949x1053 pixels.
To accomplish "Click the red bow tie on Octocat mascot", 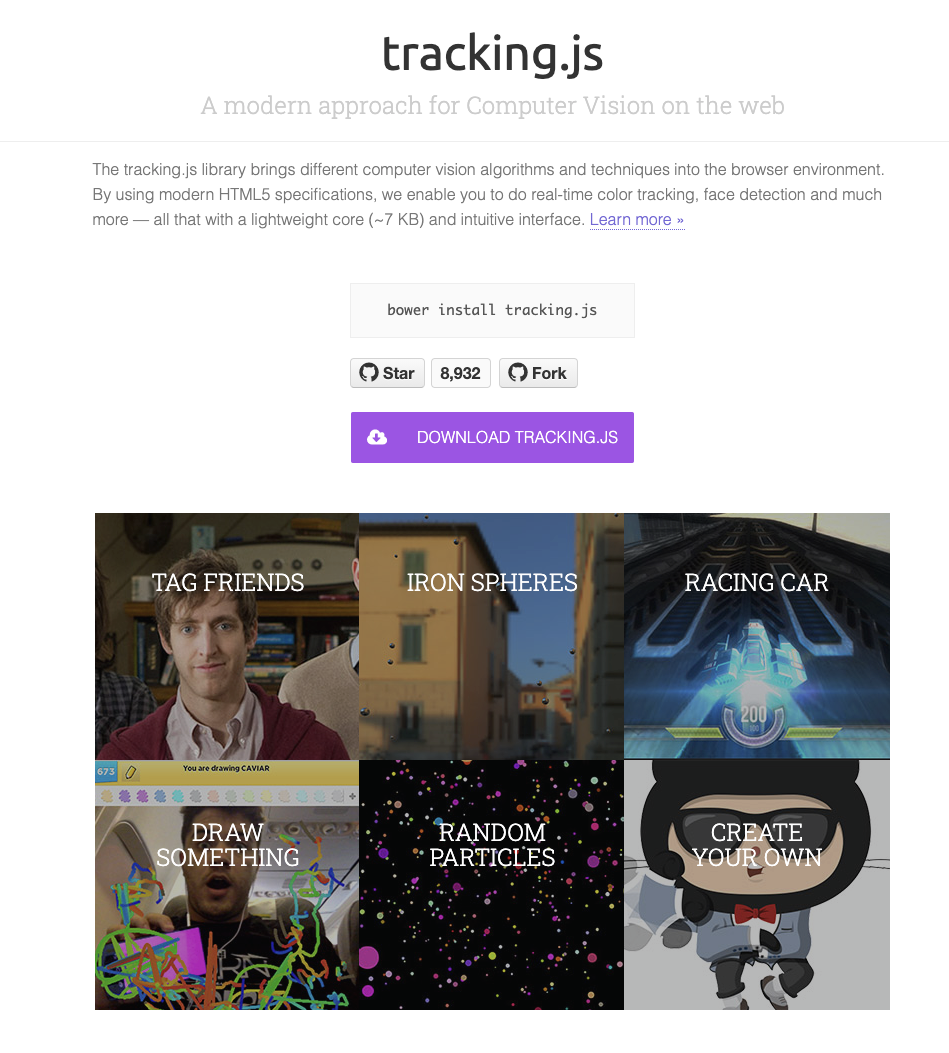I will pyautogui.click(x=755, y=914).
